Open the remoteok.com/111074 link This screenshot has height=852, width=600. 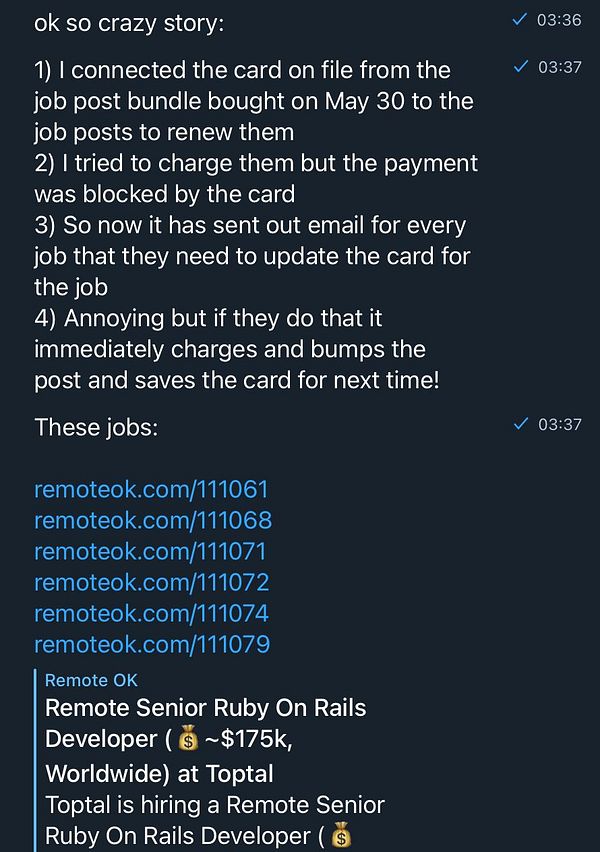(152, 614)
